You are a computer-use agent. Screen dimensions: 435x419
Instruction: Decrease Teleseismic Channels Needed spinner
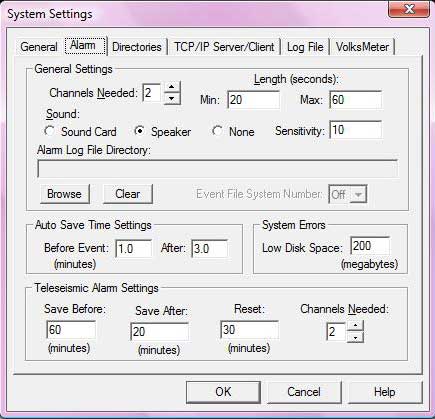point(355,337)
